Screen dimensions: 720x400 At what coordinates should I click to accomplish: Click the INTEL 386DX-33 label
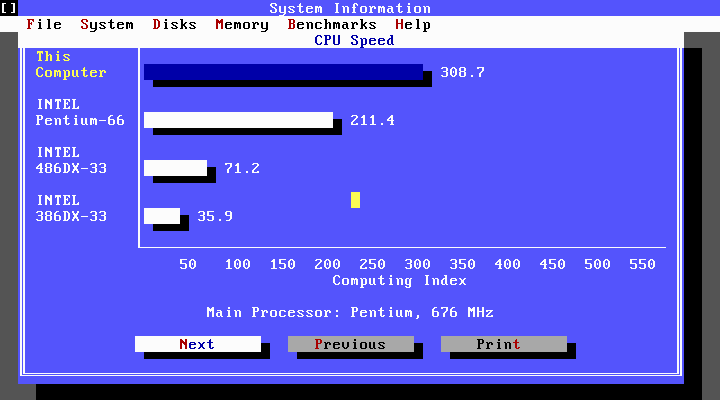tap(71, 208)
